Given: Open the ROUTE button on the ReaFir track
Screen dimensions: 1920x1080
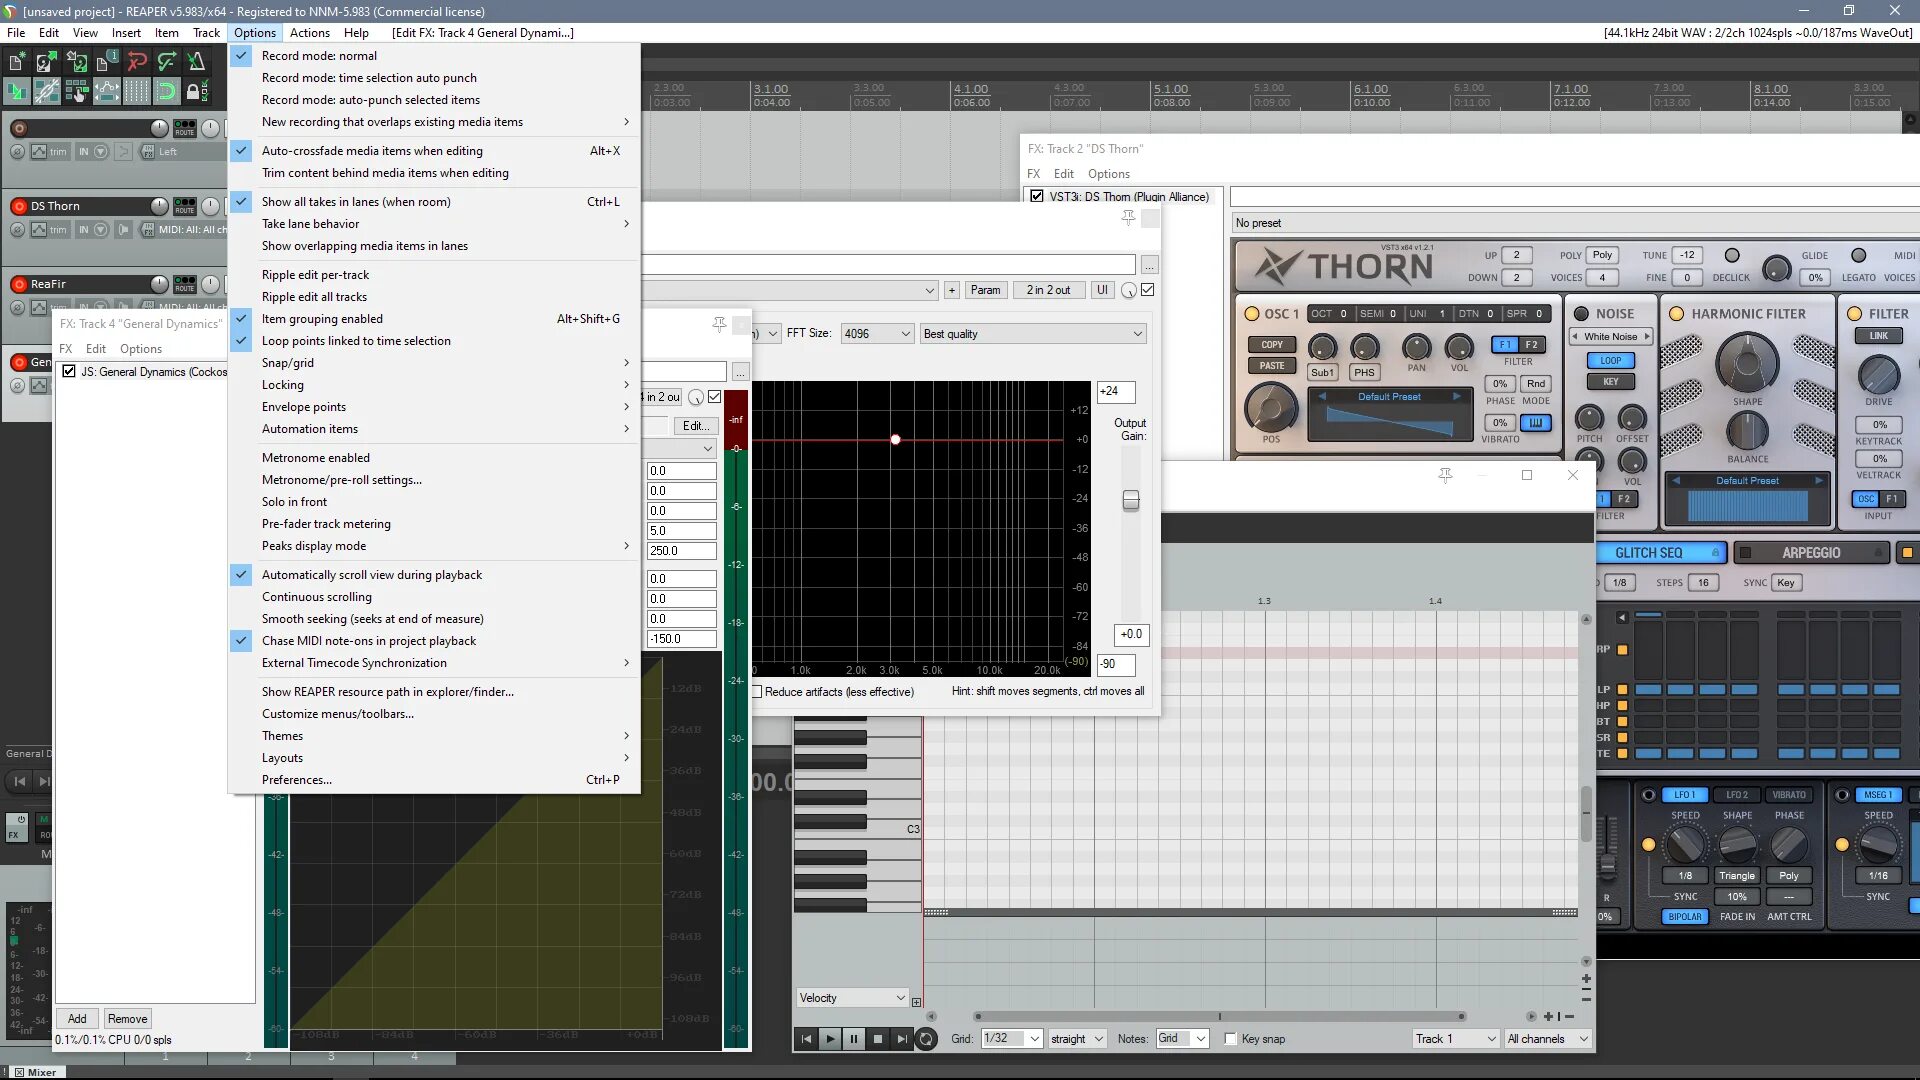Looking at the screenshot, I should [185, 284].
